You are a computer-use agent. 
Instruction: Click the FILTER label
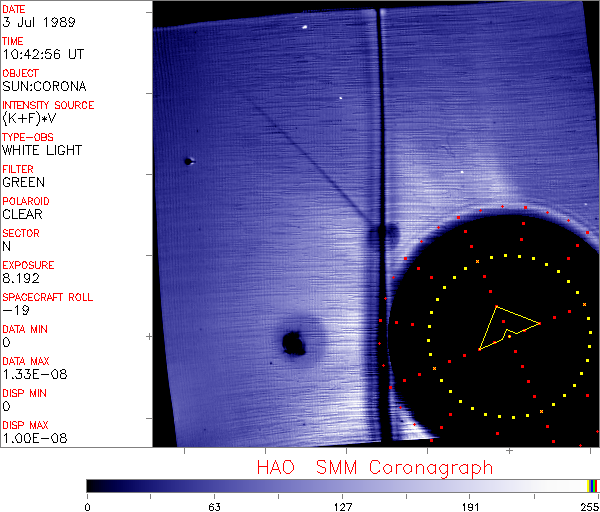pyautogui.click(x=18, y=169)
